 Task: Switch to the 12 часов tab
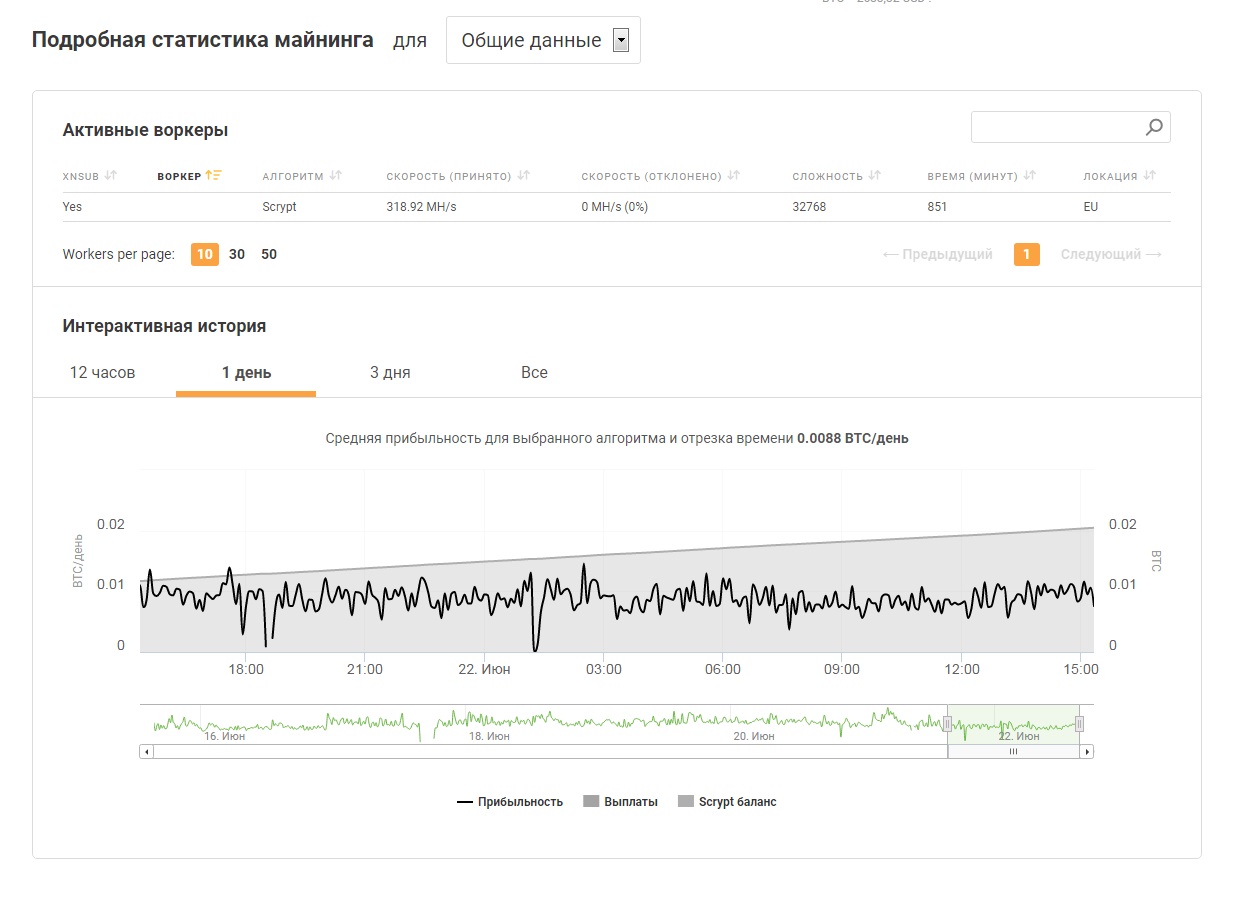coord(102,373)
